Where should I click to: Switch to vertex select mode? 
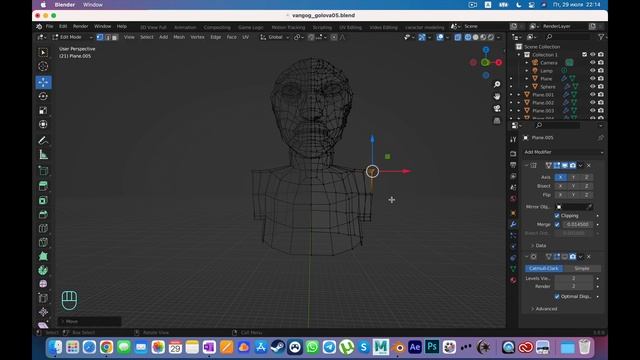[x=100, y=37]
